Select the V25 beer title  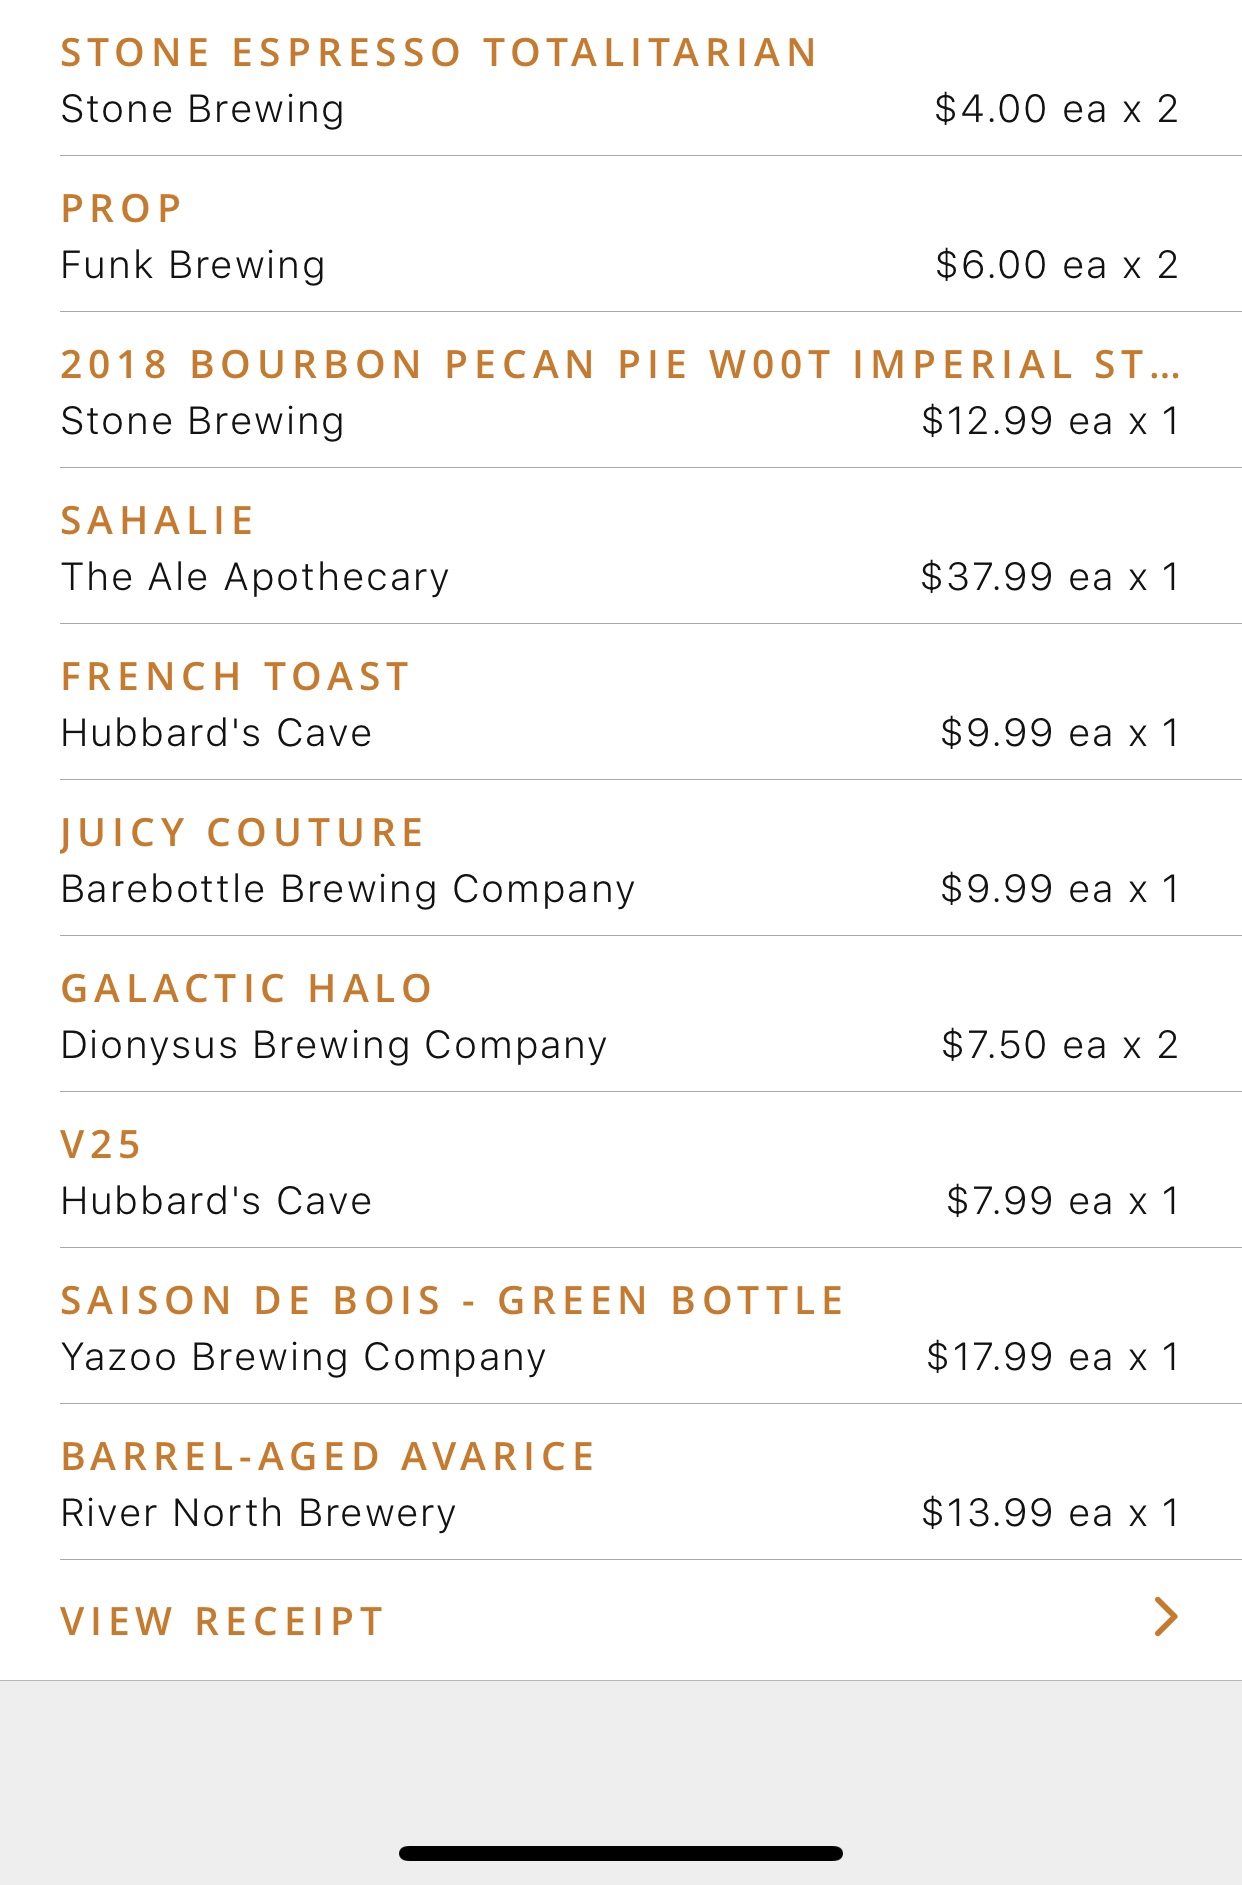click(x=101, y=1144)
